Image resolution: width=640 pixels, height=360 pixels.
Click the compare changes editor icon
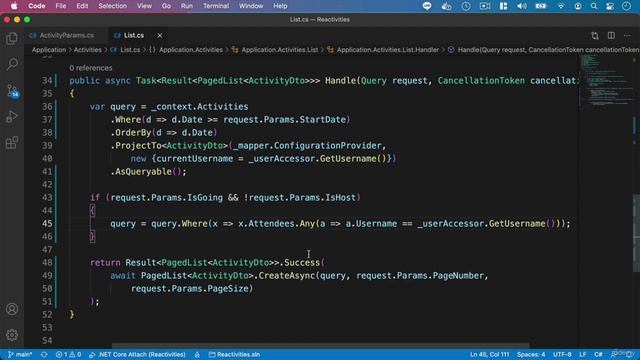point(595,36)
